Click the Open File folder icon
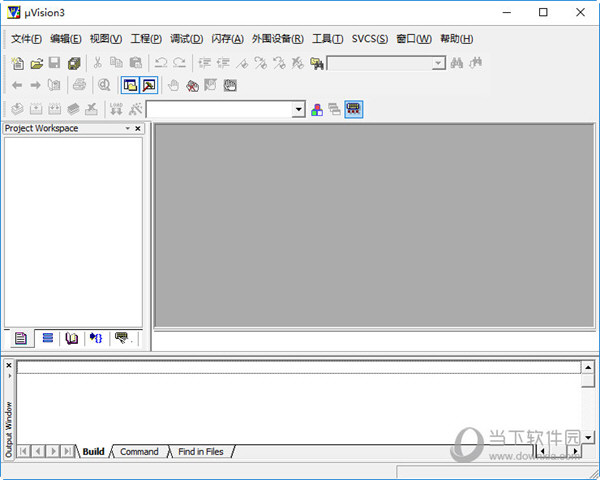This screenshot has width=600, height=480. click(36, 63)
